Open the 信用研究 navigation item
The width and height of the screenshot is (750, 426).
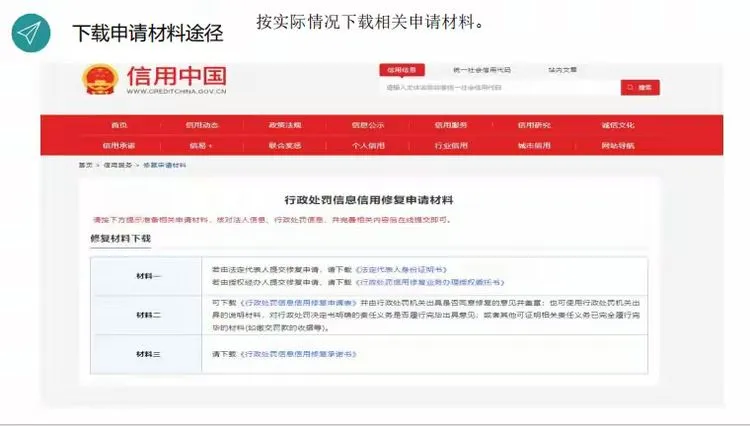coord(534,125)
